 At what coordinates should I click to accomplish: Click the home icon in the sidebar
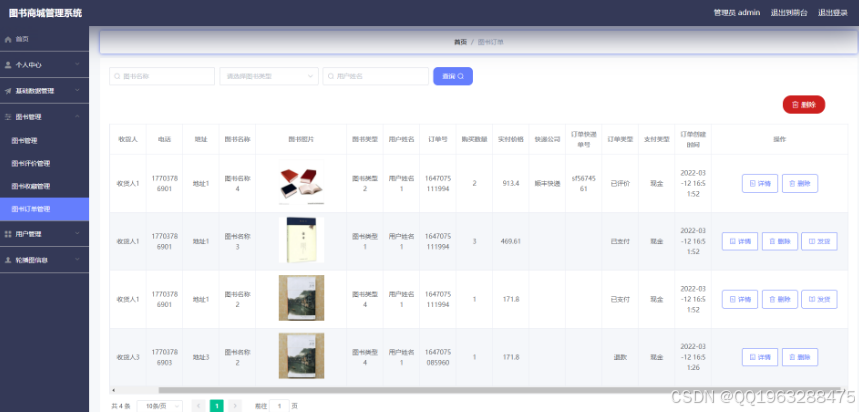[8, 39]
